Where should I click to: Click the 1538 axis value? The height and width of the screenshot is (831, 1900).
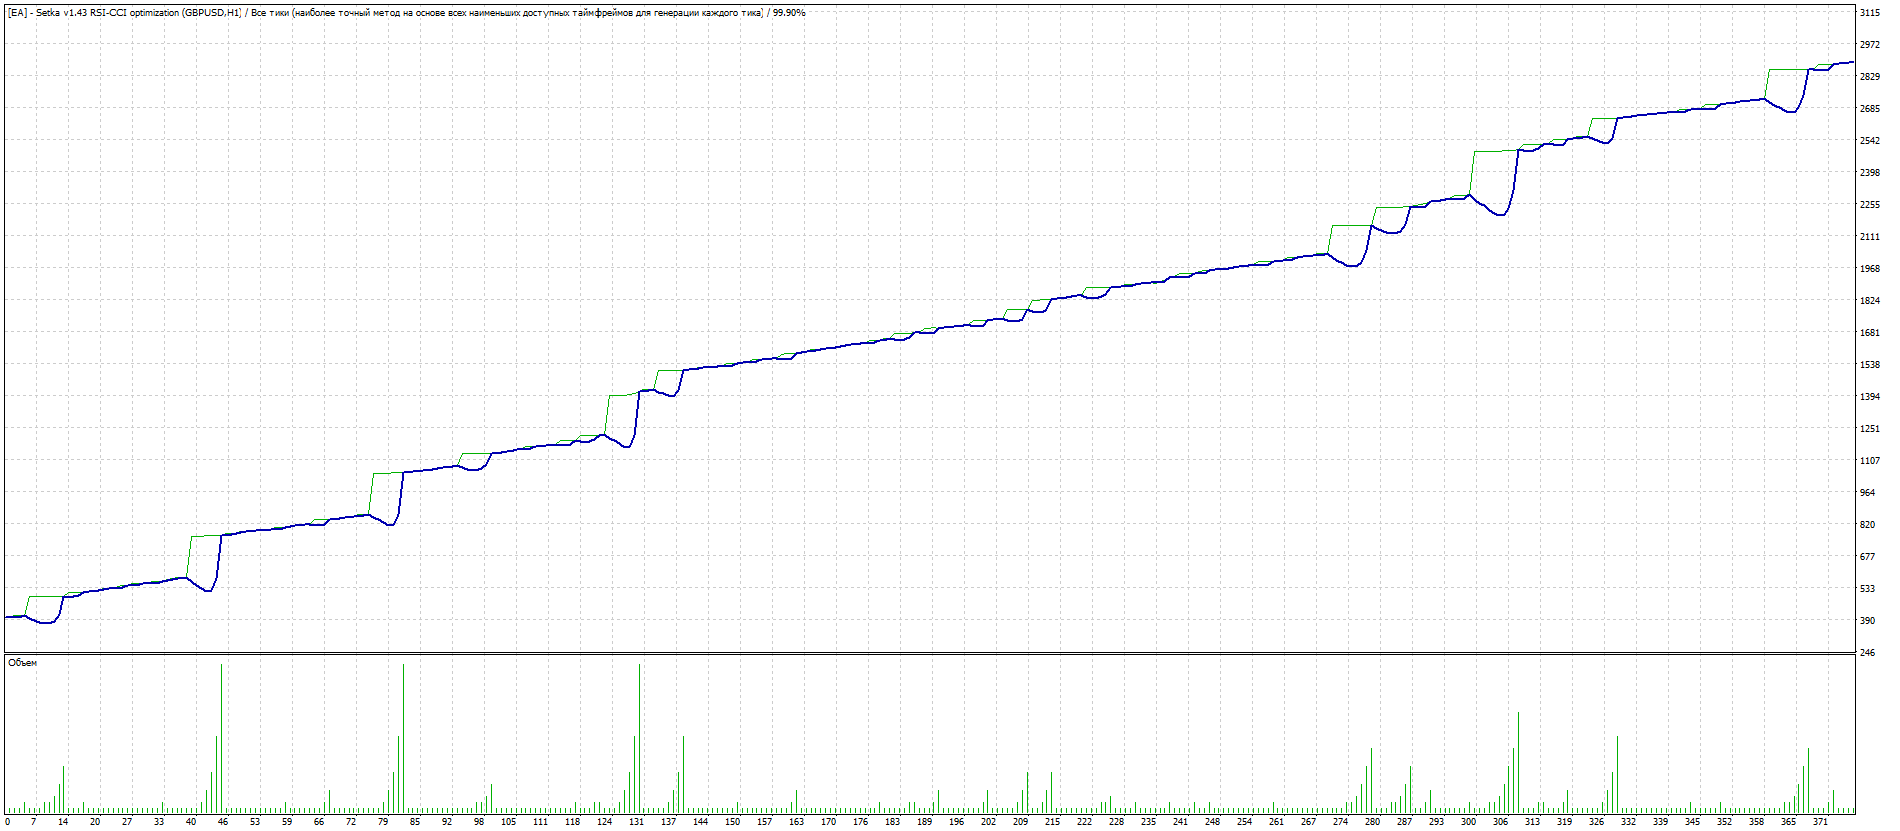[x=1870, y=365]
